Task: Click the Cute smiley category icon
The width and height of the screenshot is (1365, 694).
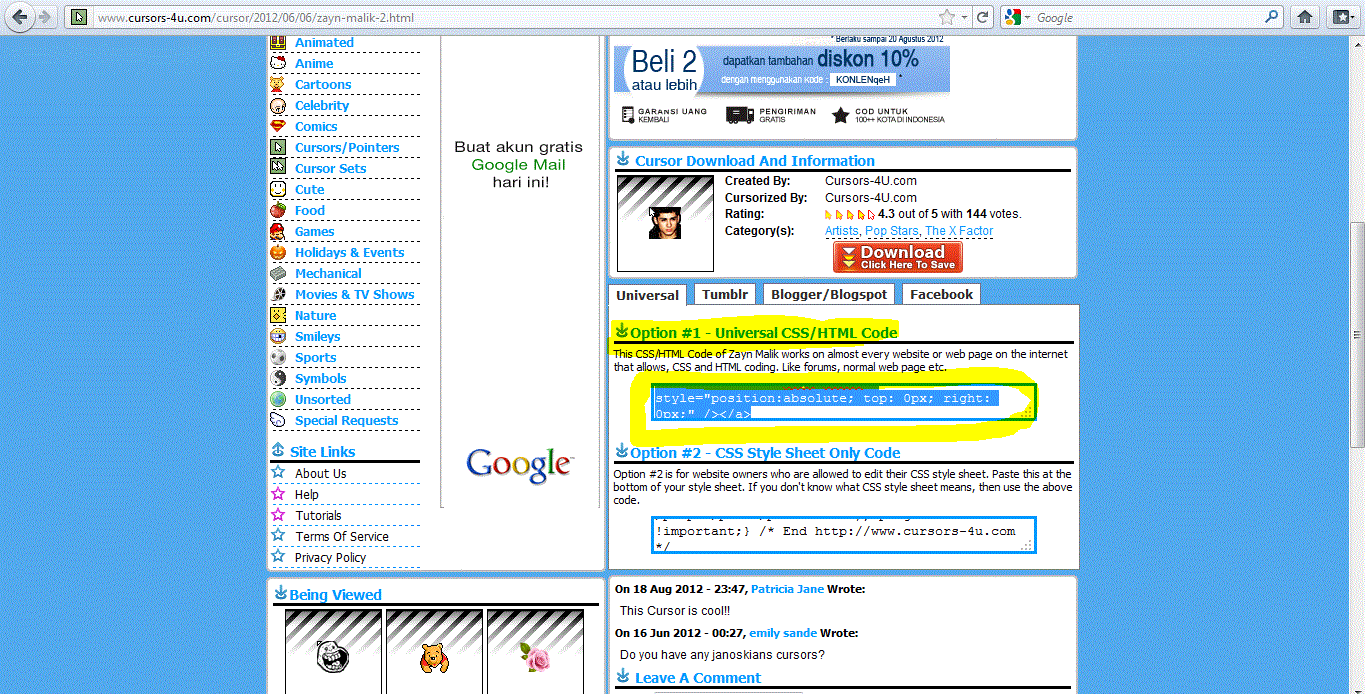Action: point(278,189)
